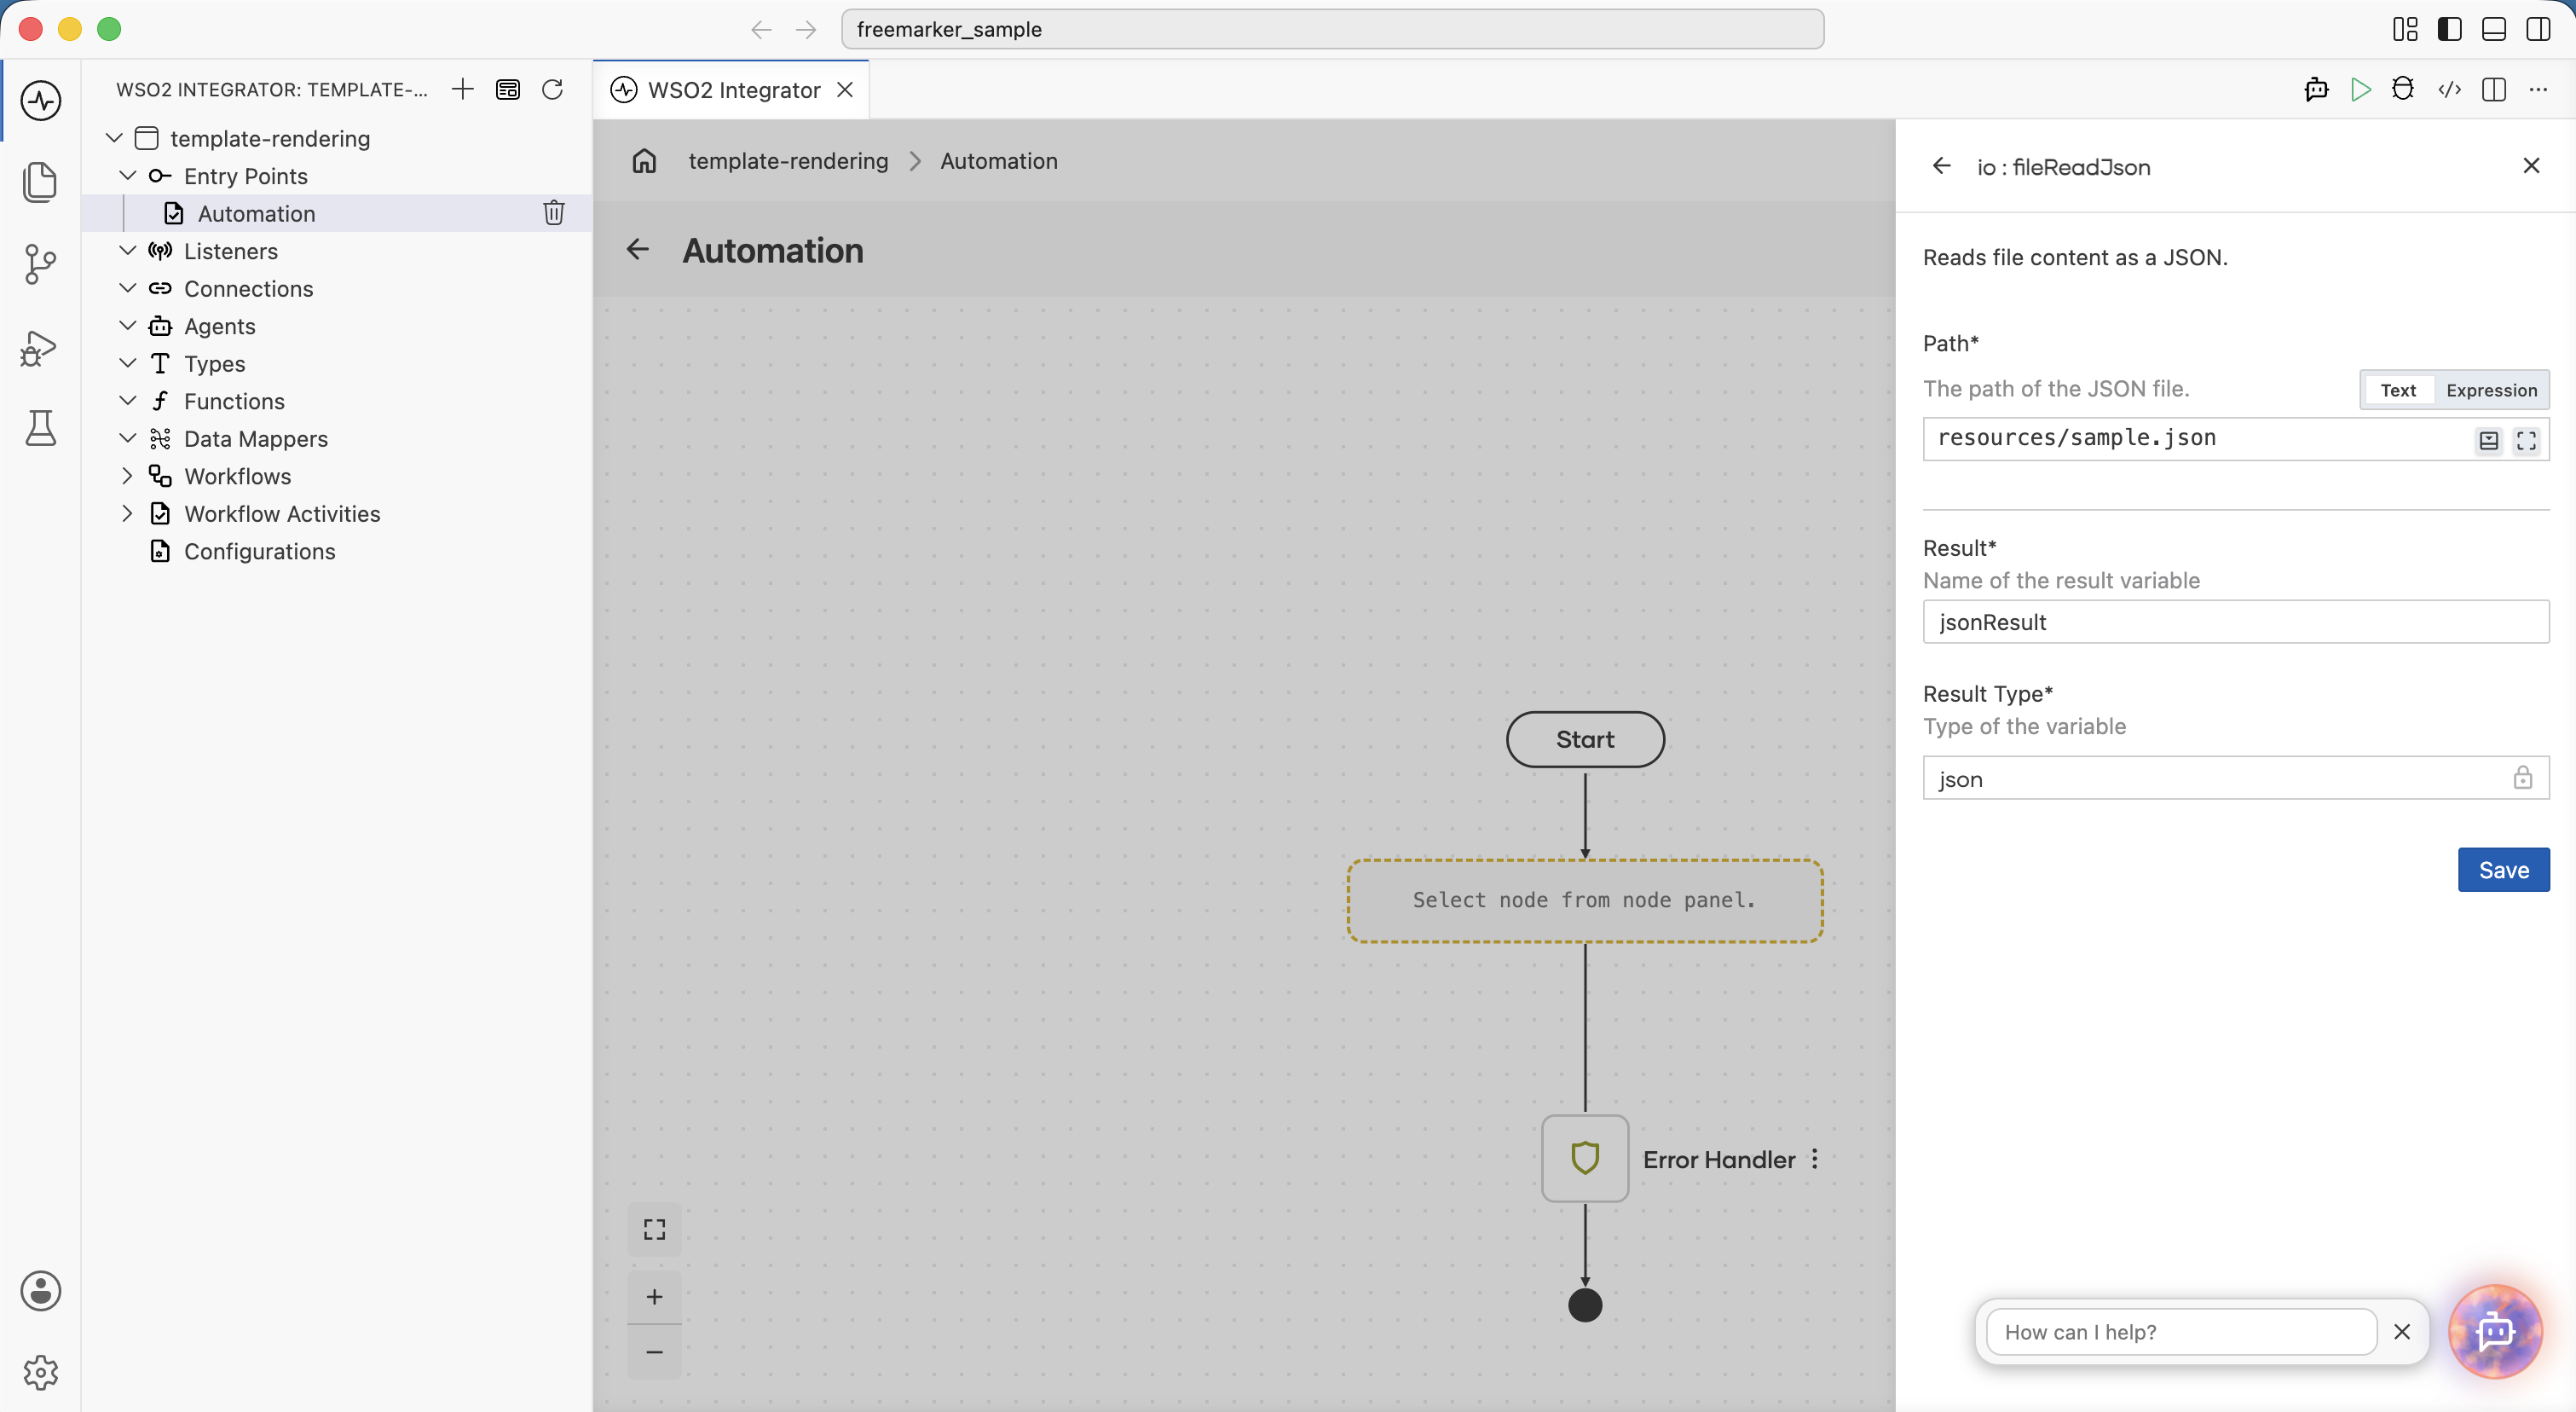Collapse the Entry Points section
The height and width of the screenshot is (1412, 2576).
click(127, 175)
